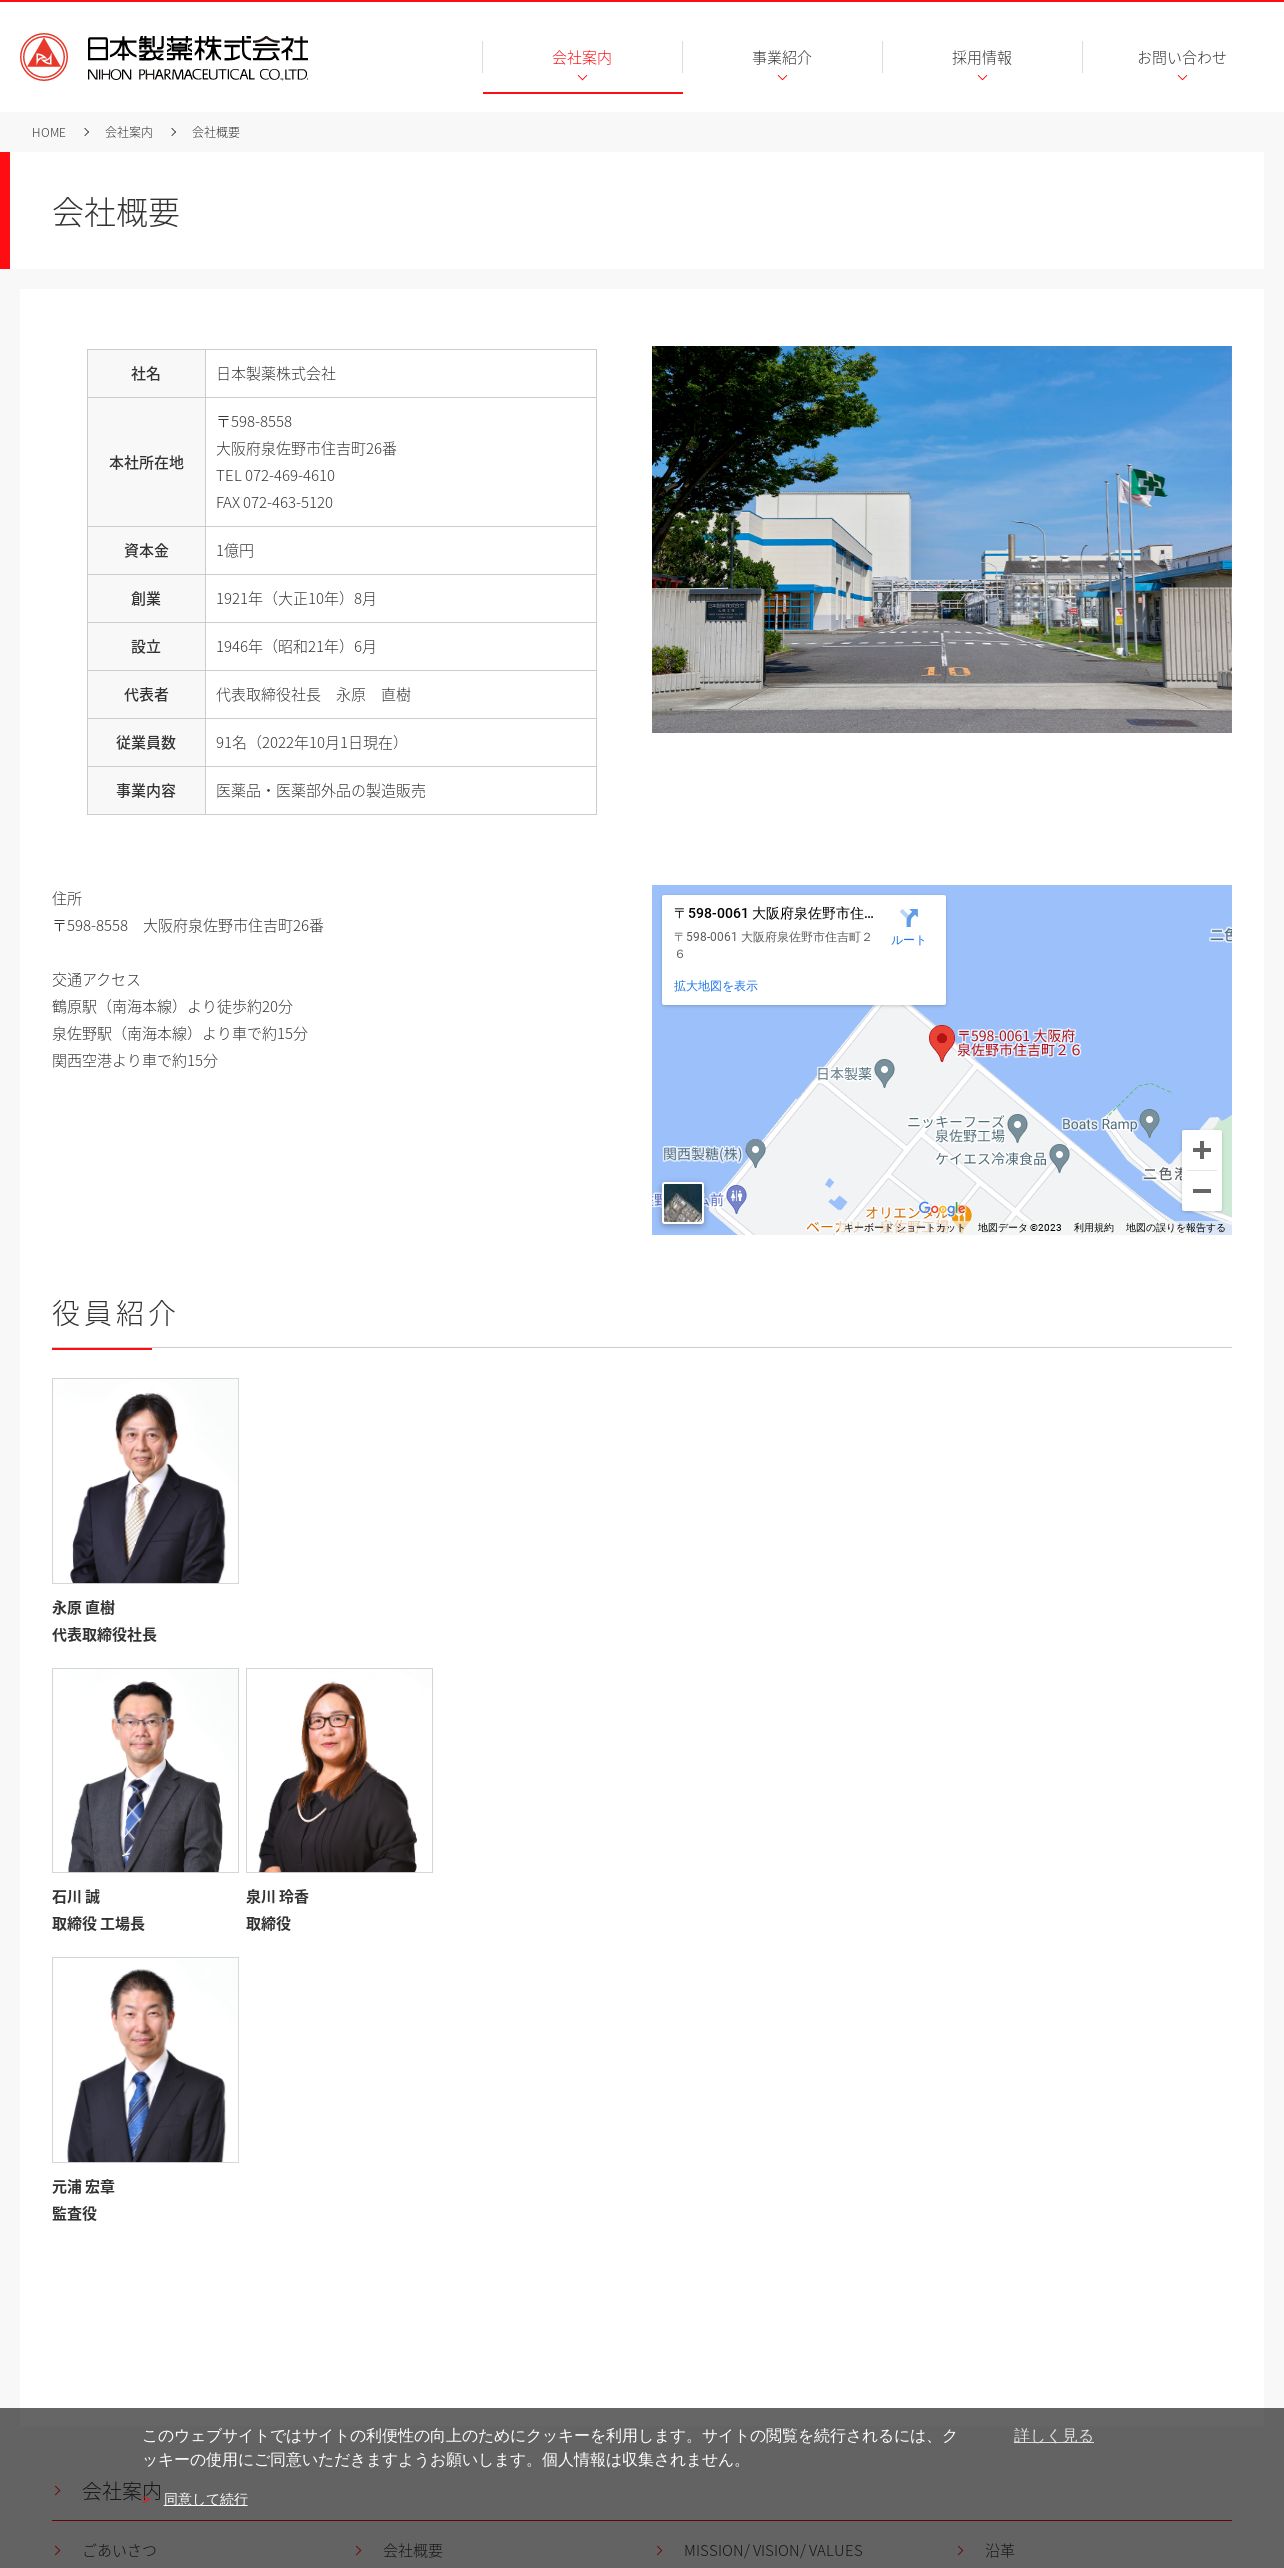Open the 永原 直樹 president portrait
Screen dimensions: 1284x2568
(145, 1481)
